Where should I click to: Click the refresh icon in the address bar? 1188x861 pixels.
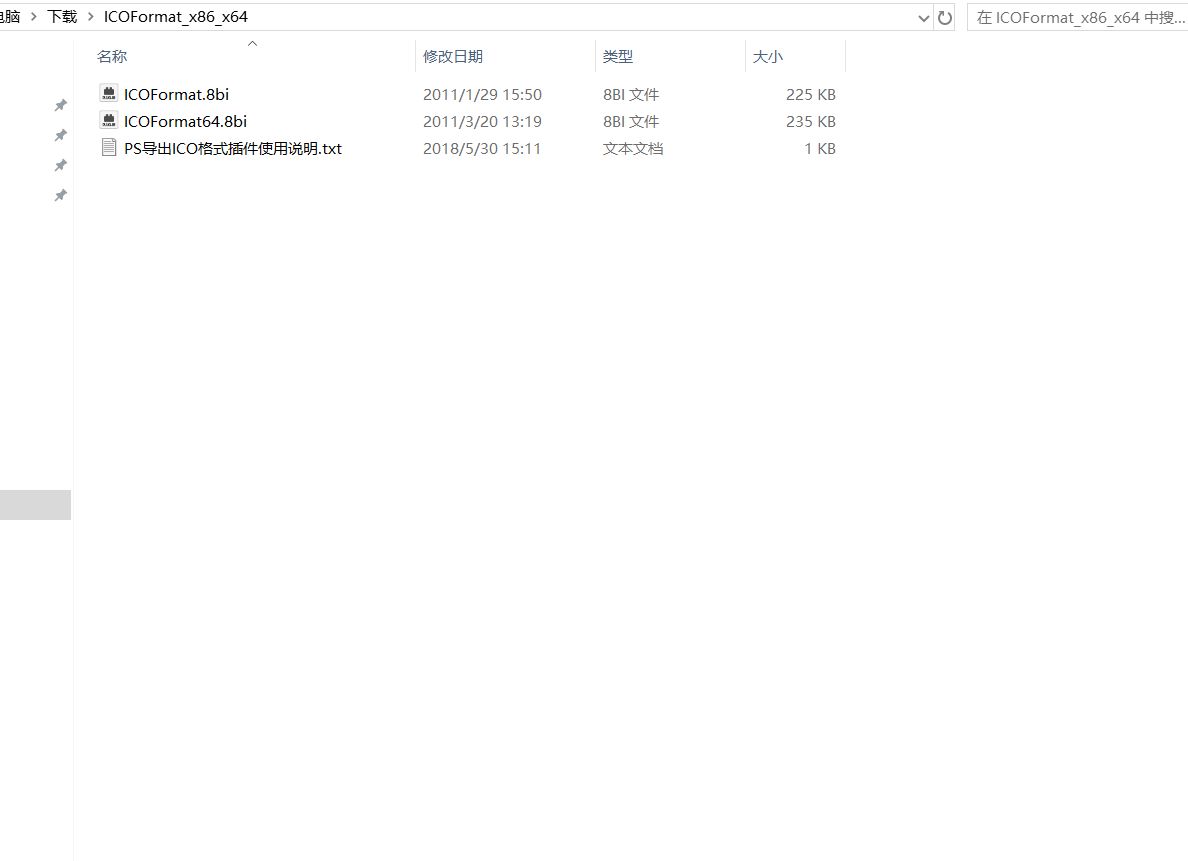945,17
